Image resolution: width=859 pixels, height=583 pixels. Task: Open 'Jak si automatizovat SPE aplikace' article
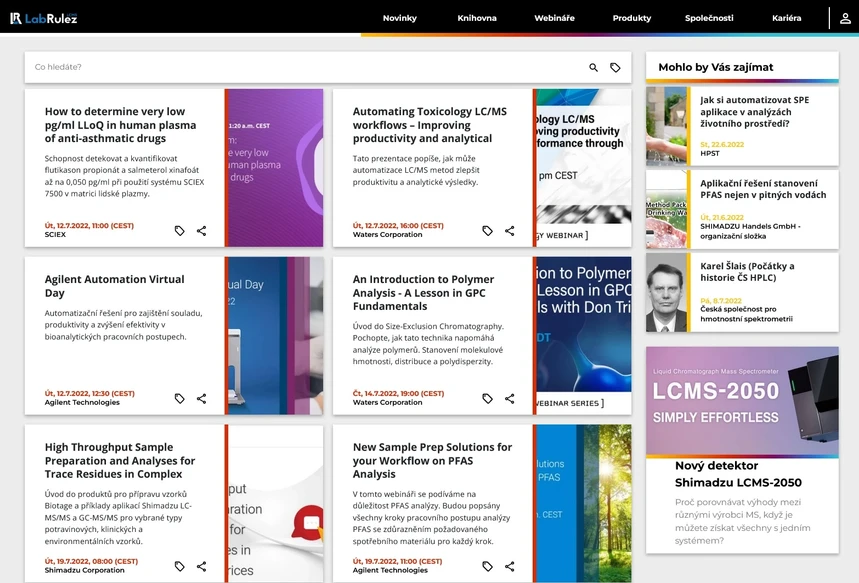click(x=754, y=112)
